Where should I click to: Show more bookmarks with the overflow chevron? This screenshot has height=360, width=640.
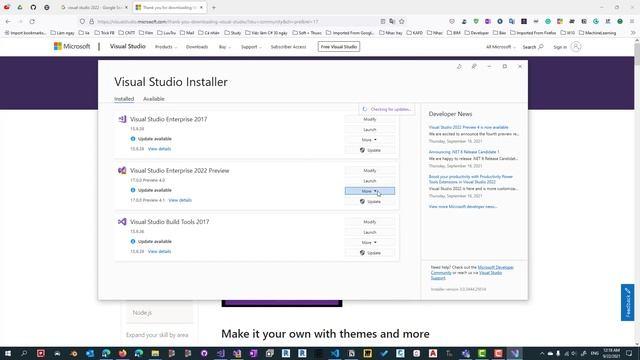tap(633, 33)
